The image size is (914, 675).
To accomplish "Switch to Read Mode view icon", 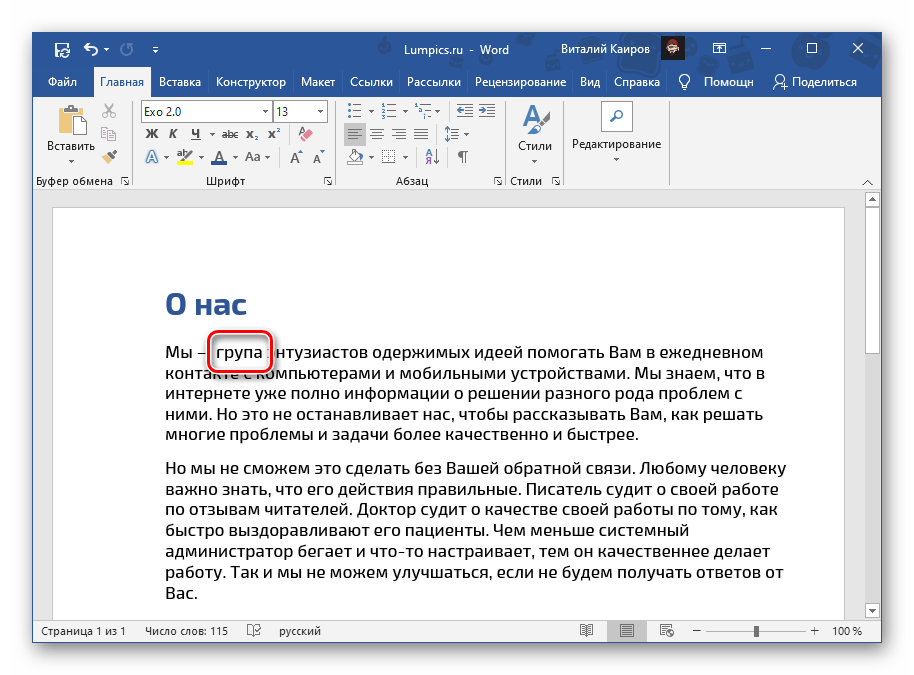I will (586, 631).
